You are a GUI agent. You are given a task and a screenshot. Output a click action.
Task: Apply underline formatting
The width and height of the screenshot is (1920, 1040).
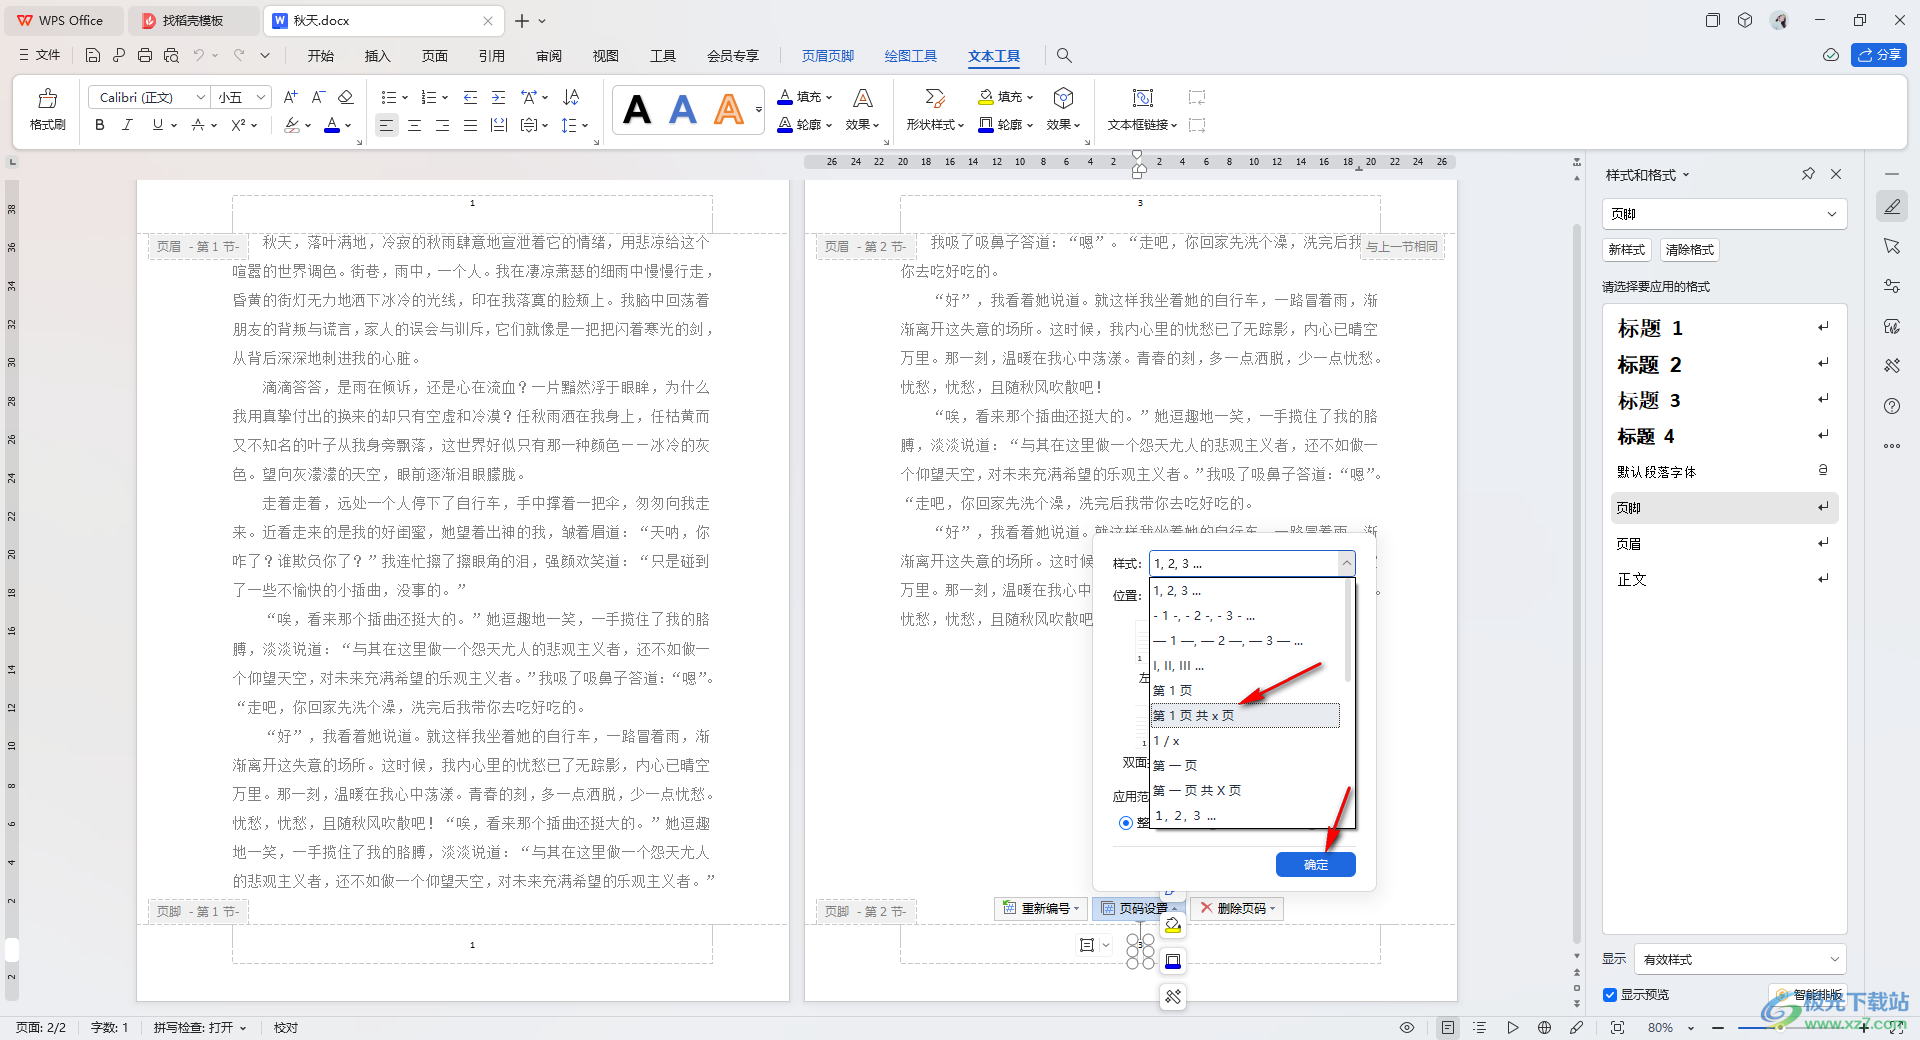157,125
